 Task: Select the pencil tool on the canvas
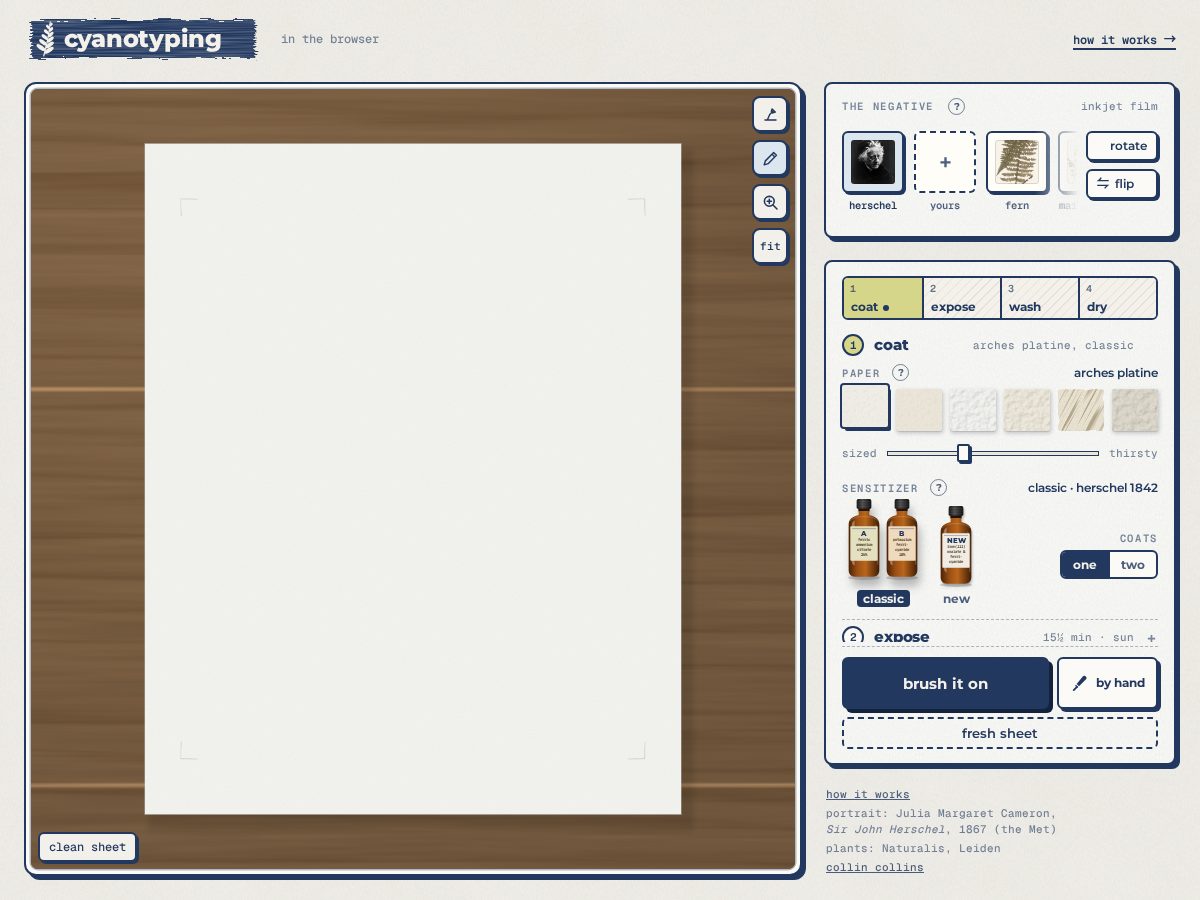click(770, 158)
